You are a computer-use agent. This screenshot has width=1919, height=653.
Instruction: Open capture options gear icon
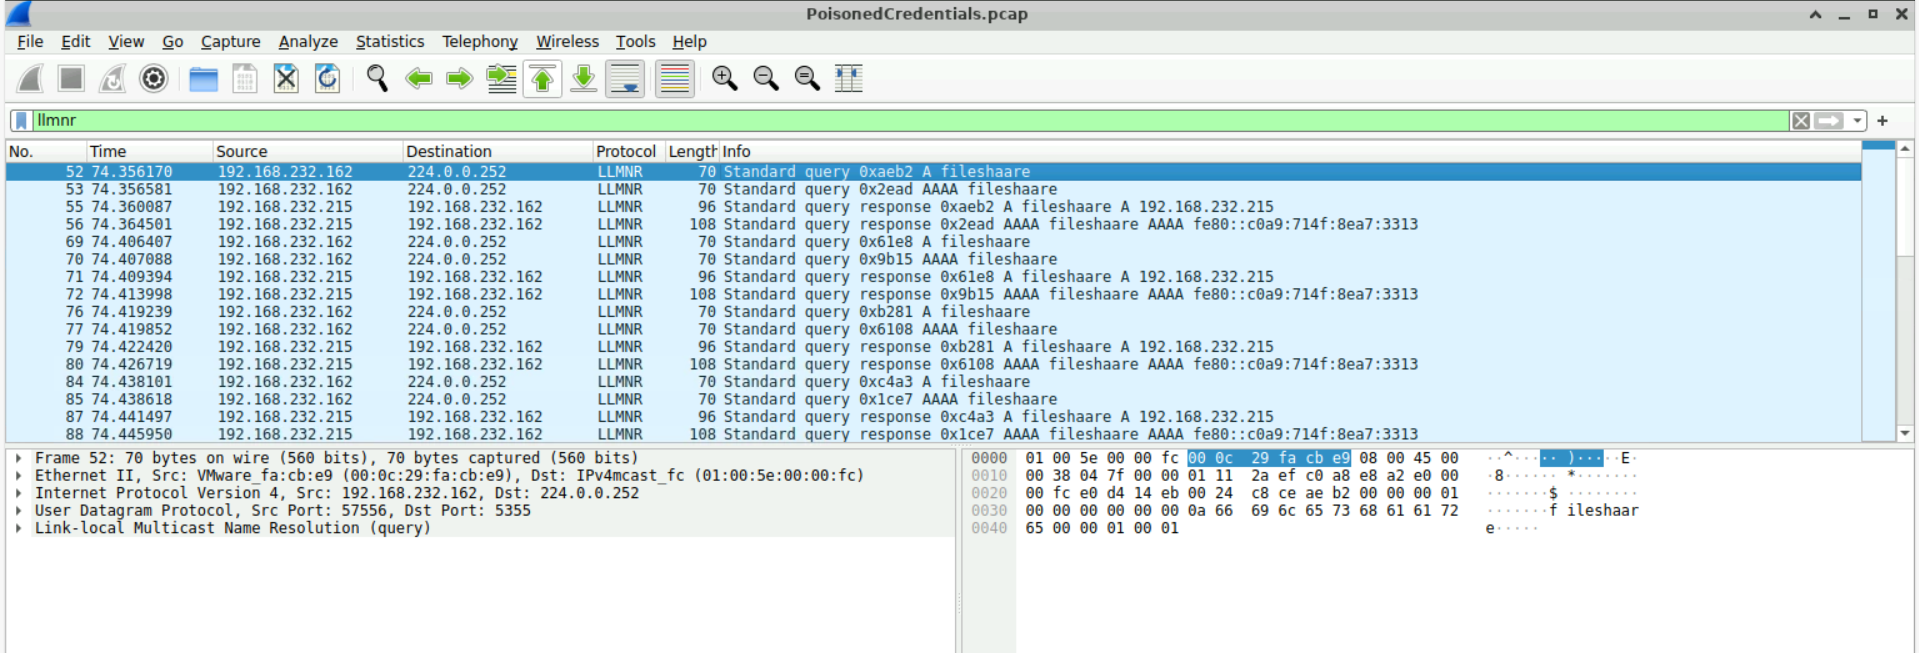coord(153,78)
